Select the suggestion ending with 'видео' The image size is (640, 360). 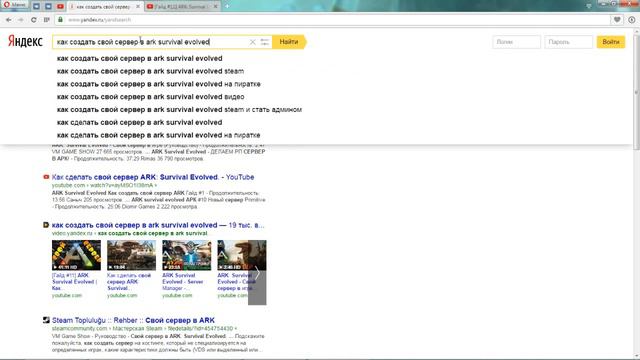click(x=150, y=97)
